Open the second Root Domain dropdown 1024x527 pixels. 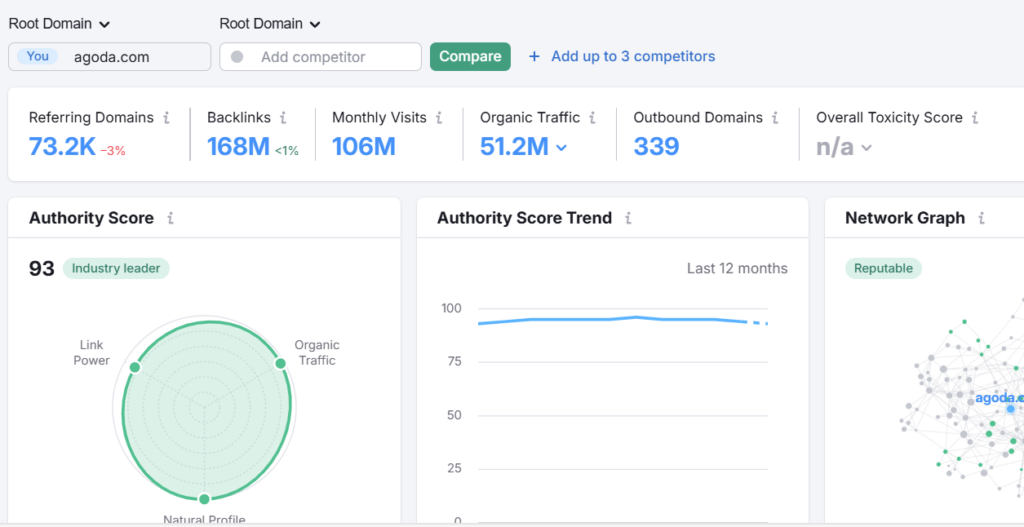270,24
